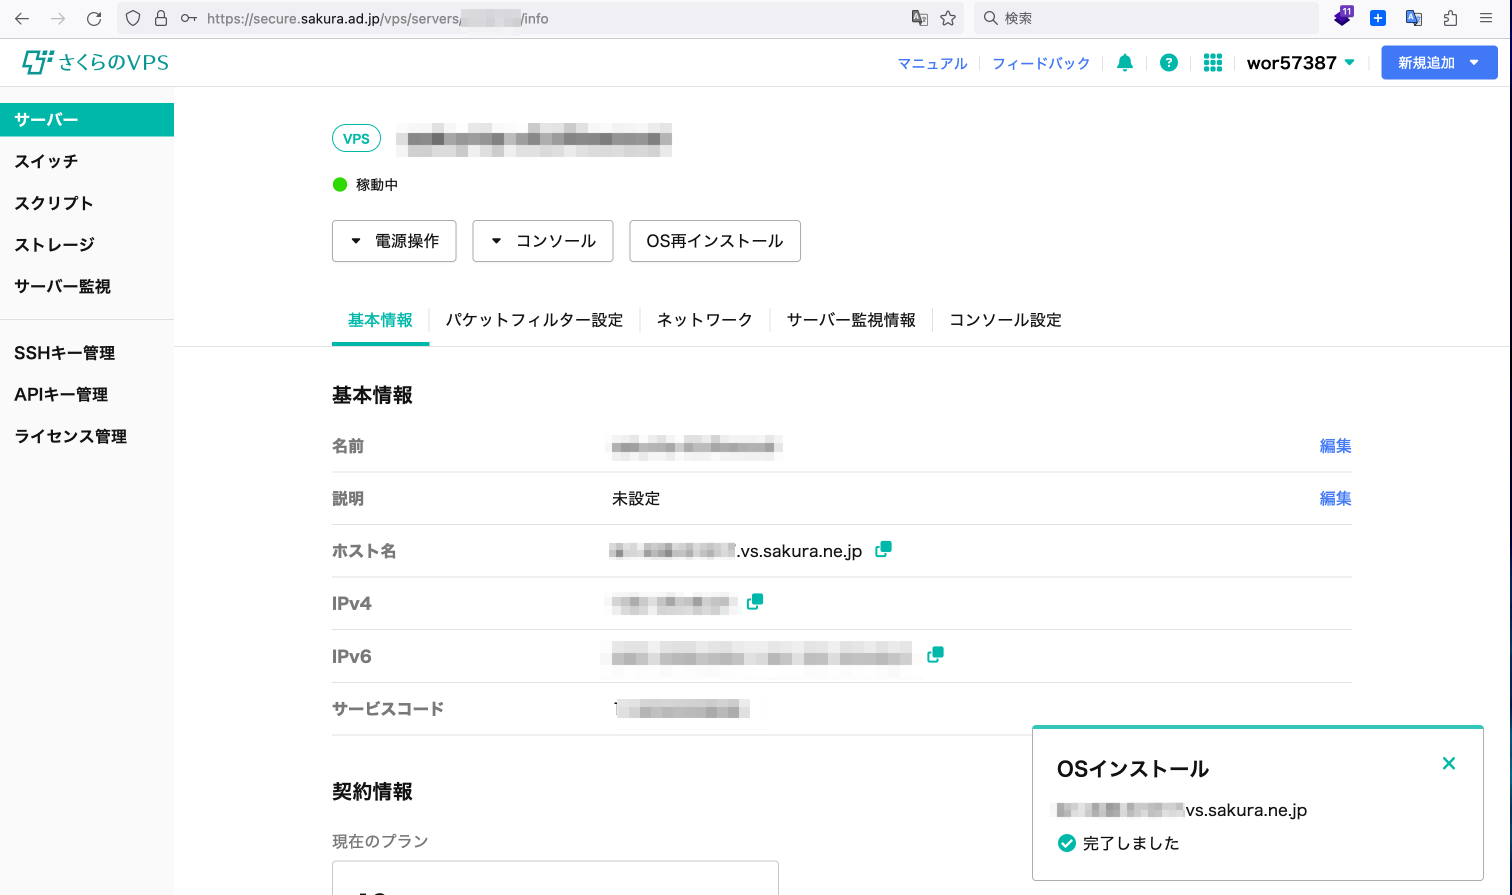Reload the page with the browser refresh icon
Viewport: 1512px width, 895px height.
(x=94, y=18)
